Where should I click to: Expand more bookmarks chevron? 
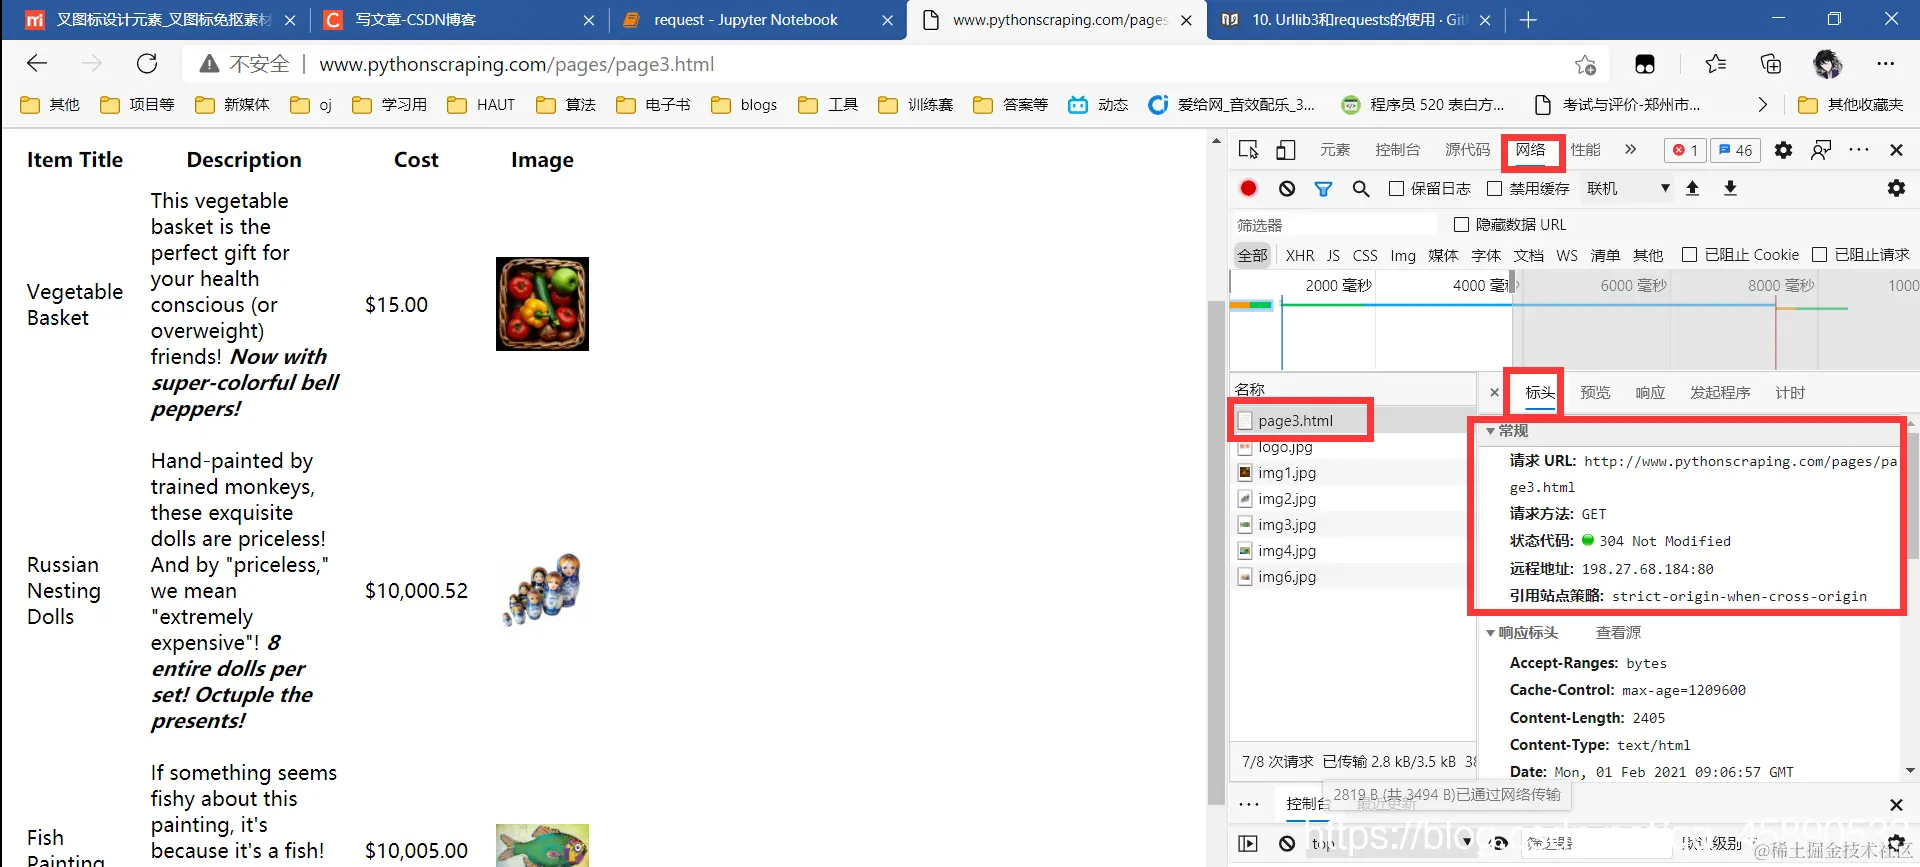coord(1762,104)
